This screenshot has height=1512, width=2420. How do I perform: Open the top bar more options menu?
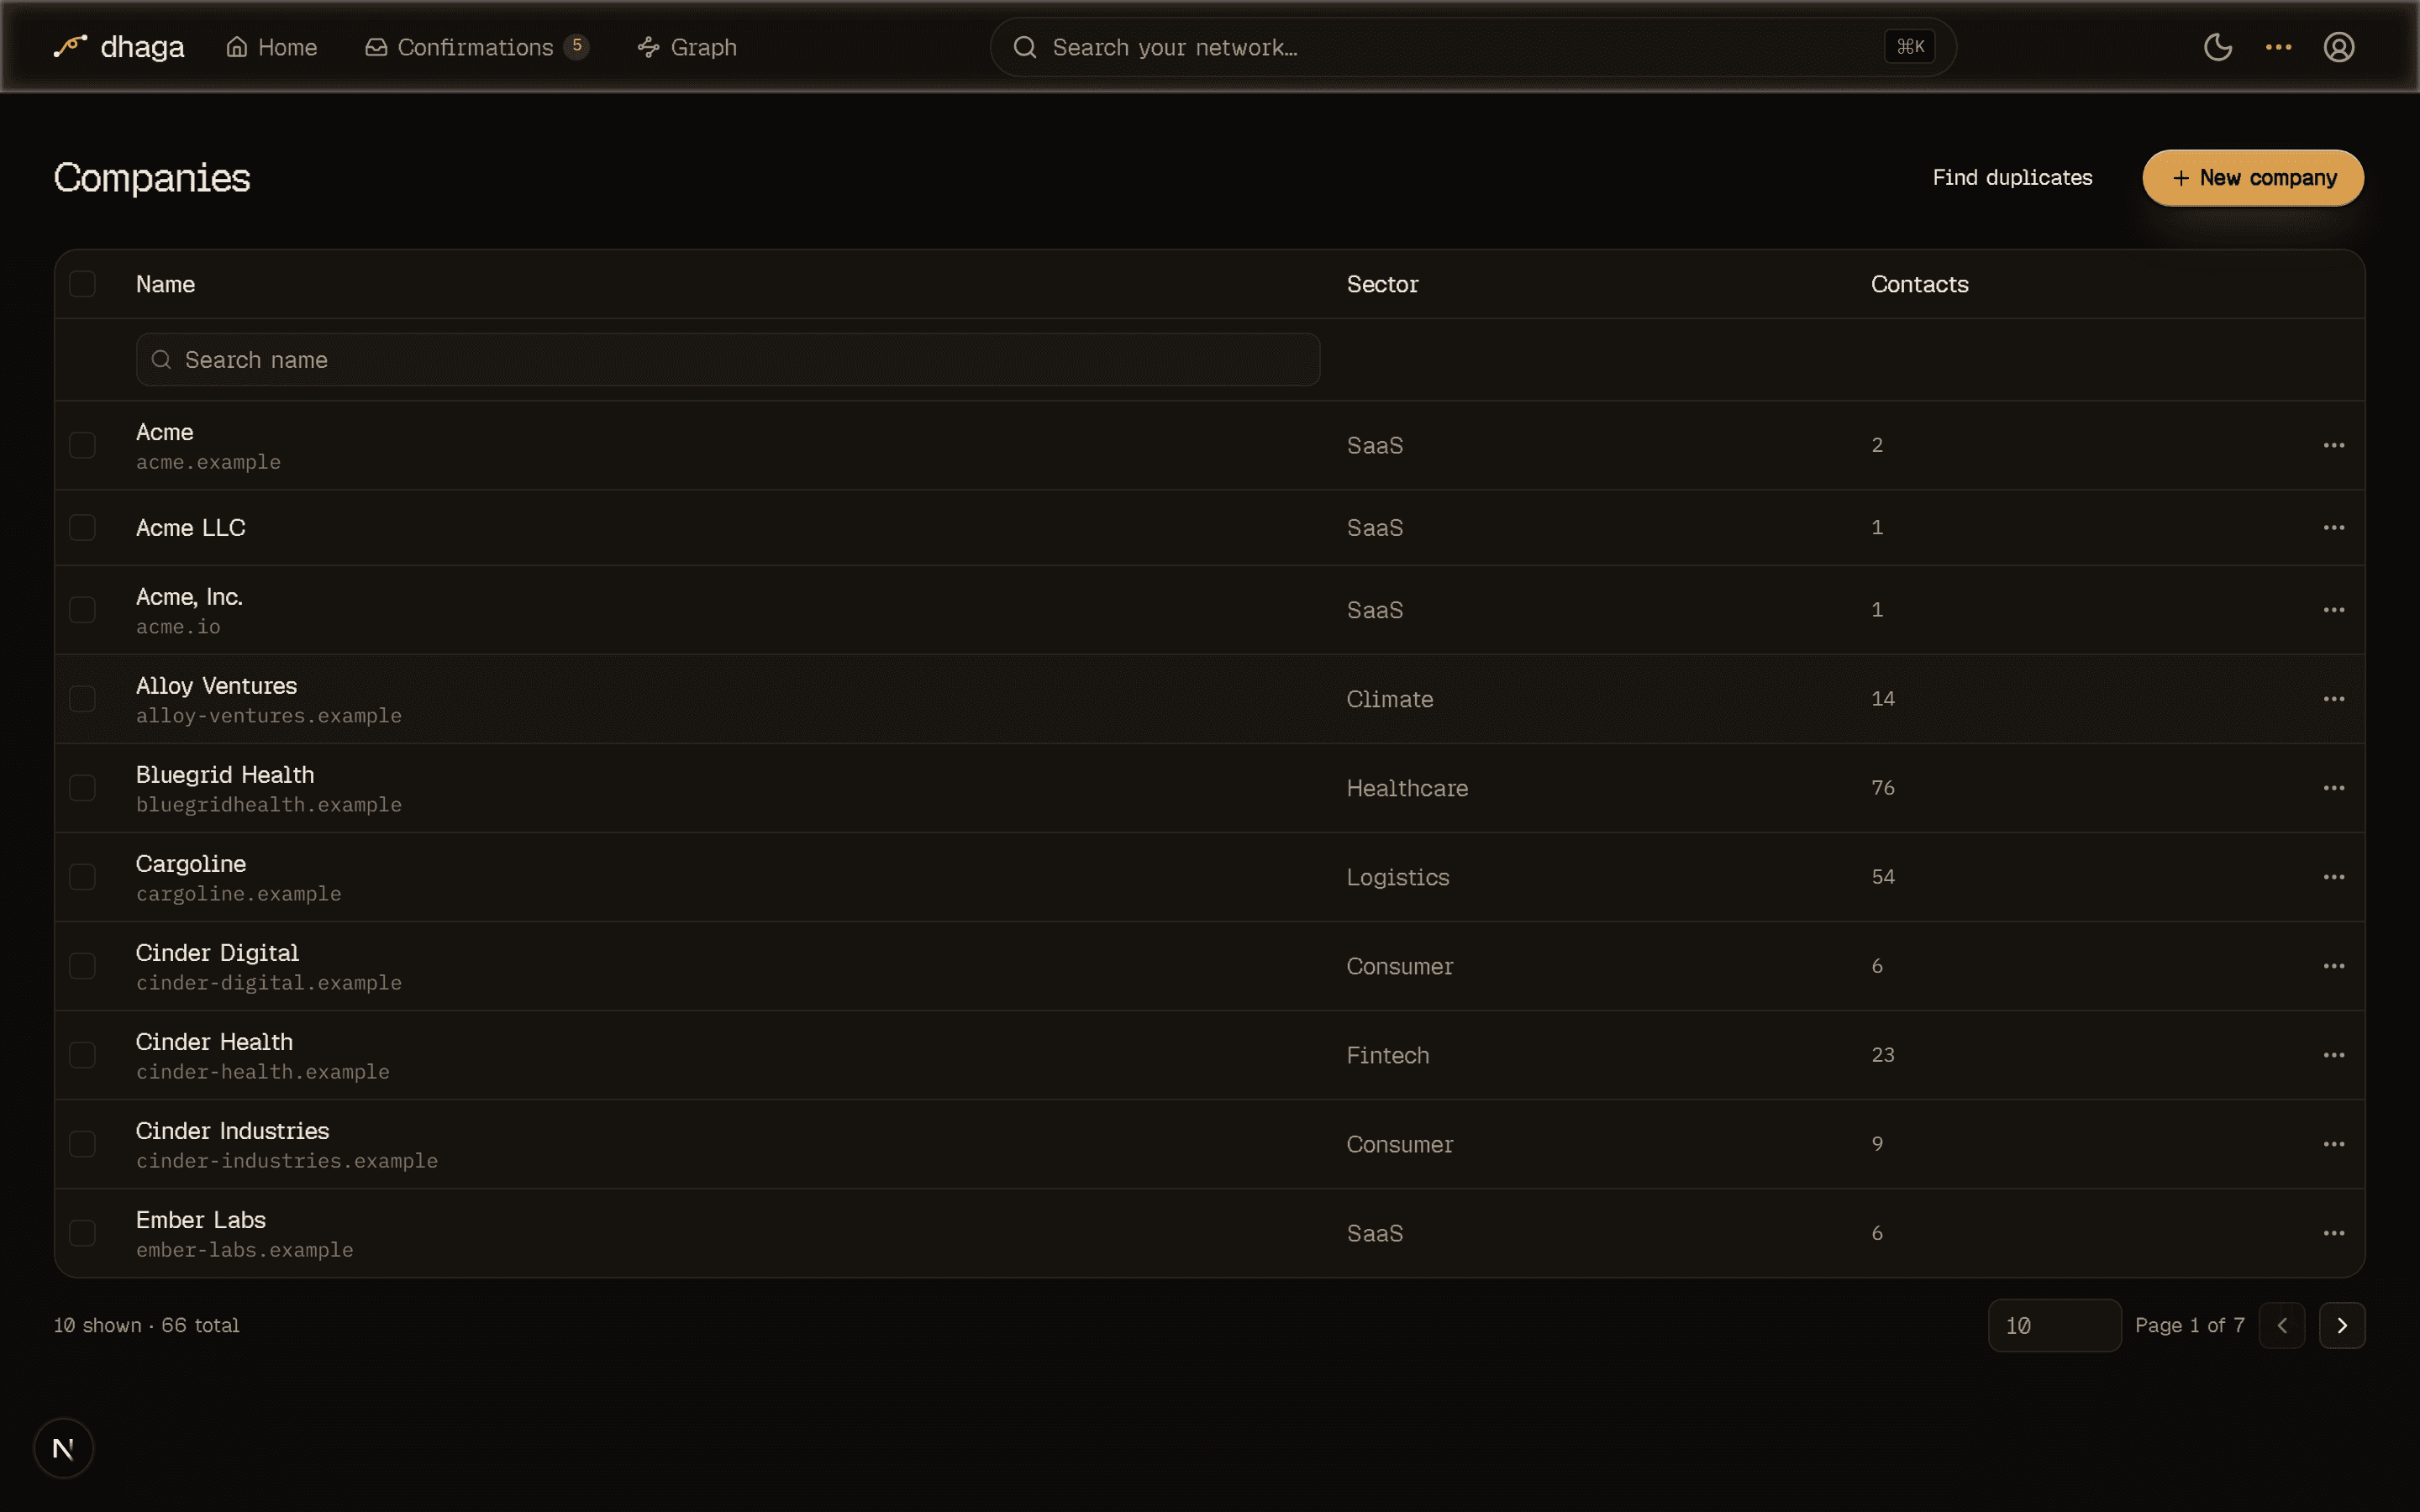(2278, 47)
